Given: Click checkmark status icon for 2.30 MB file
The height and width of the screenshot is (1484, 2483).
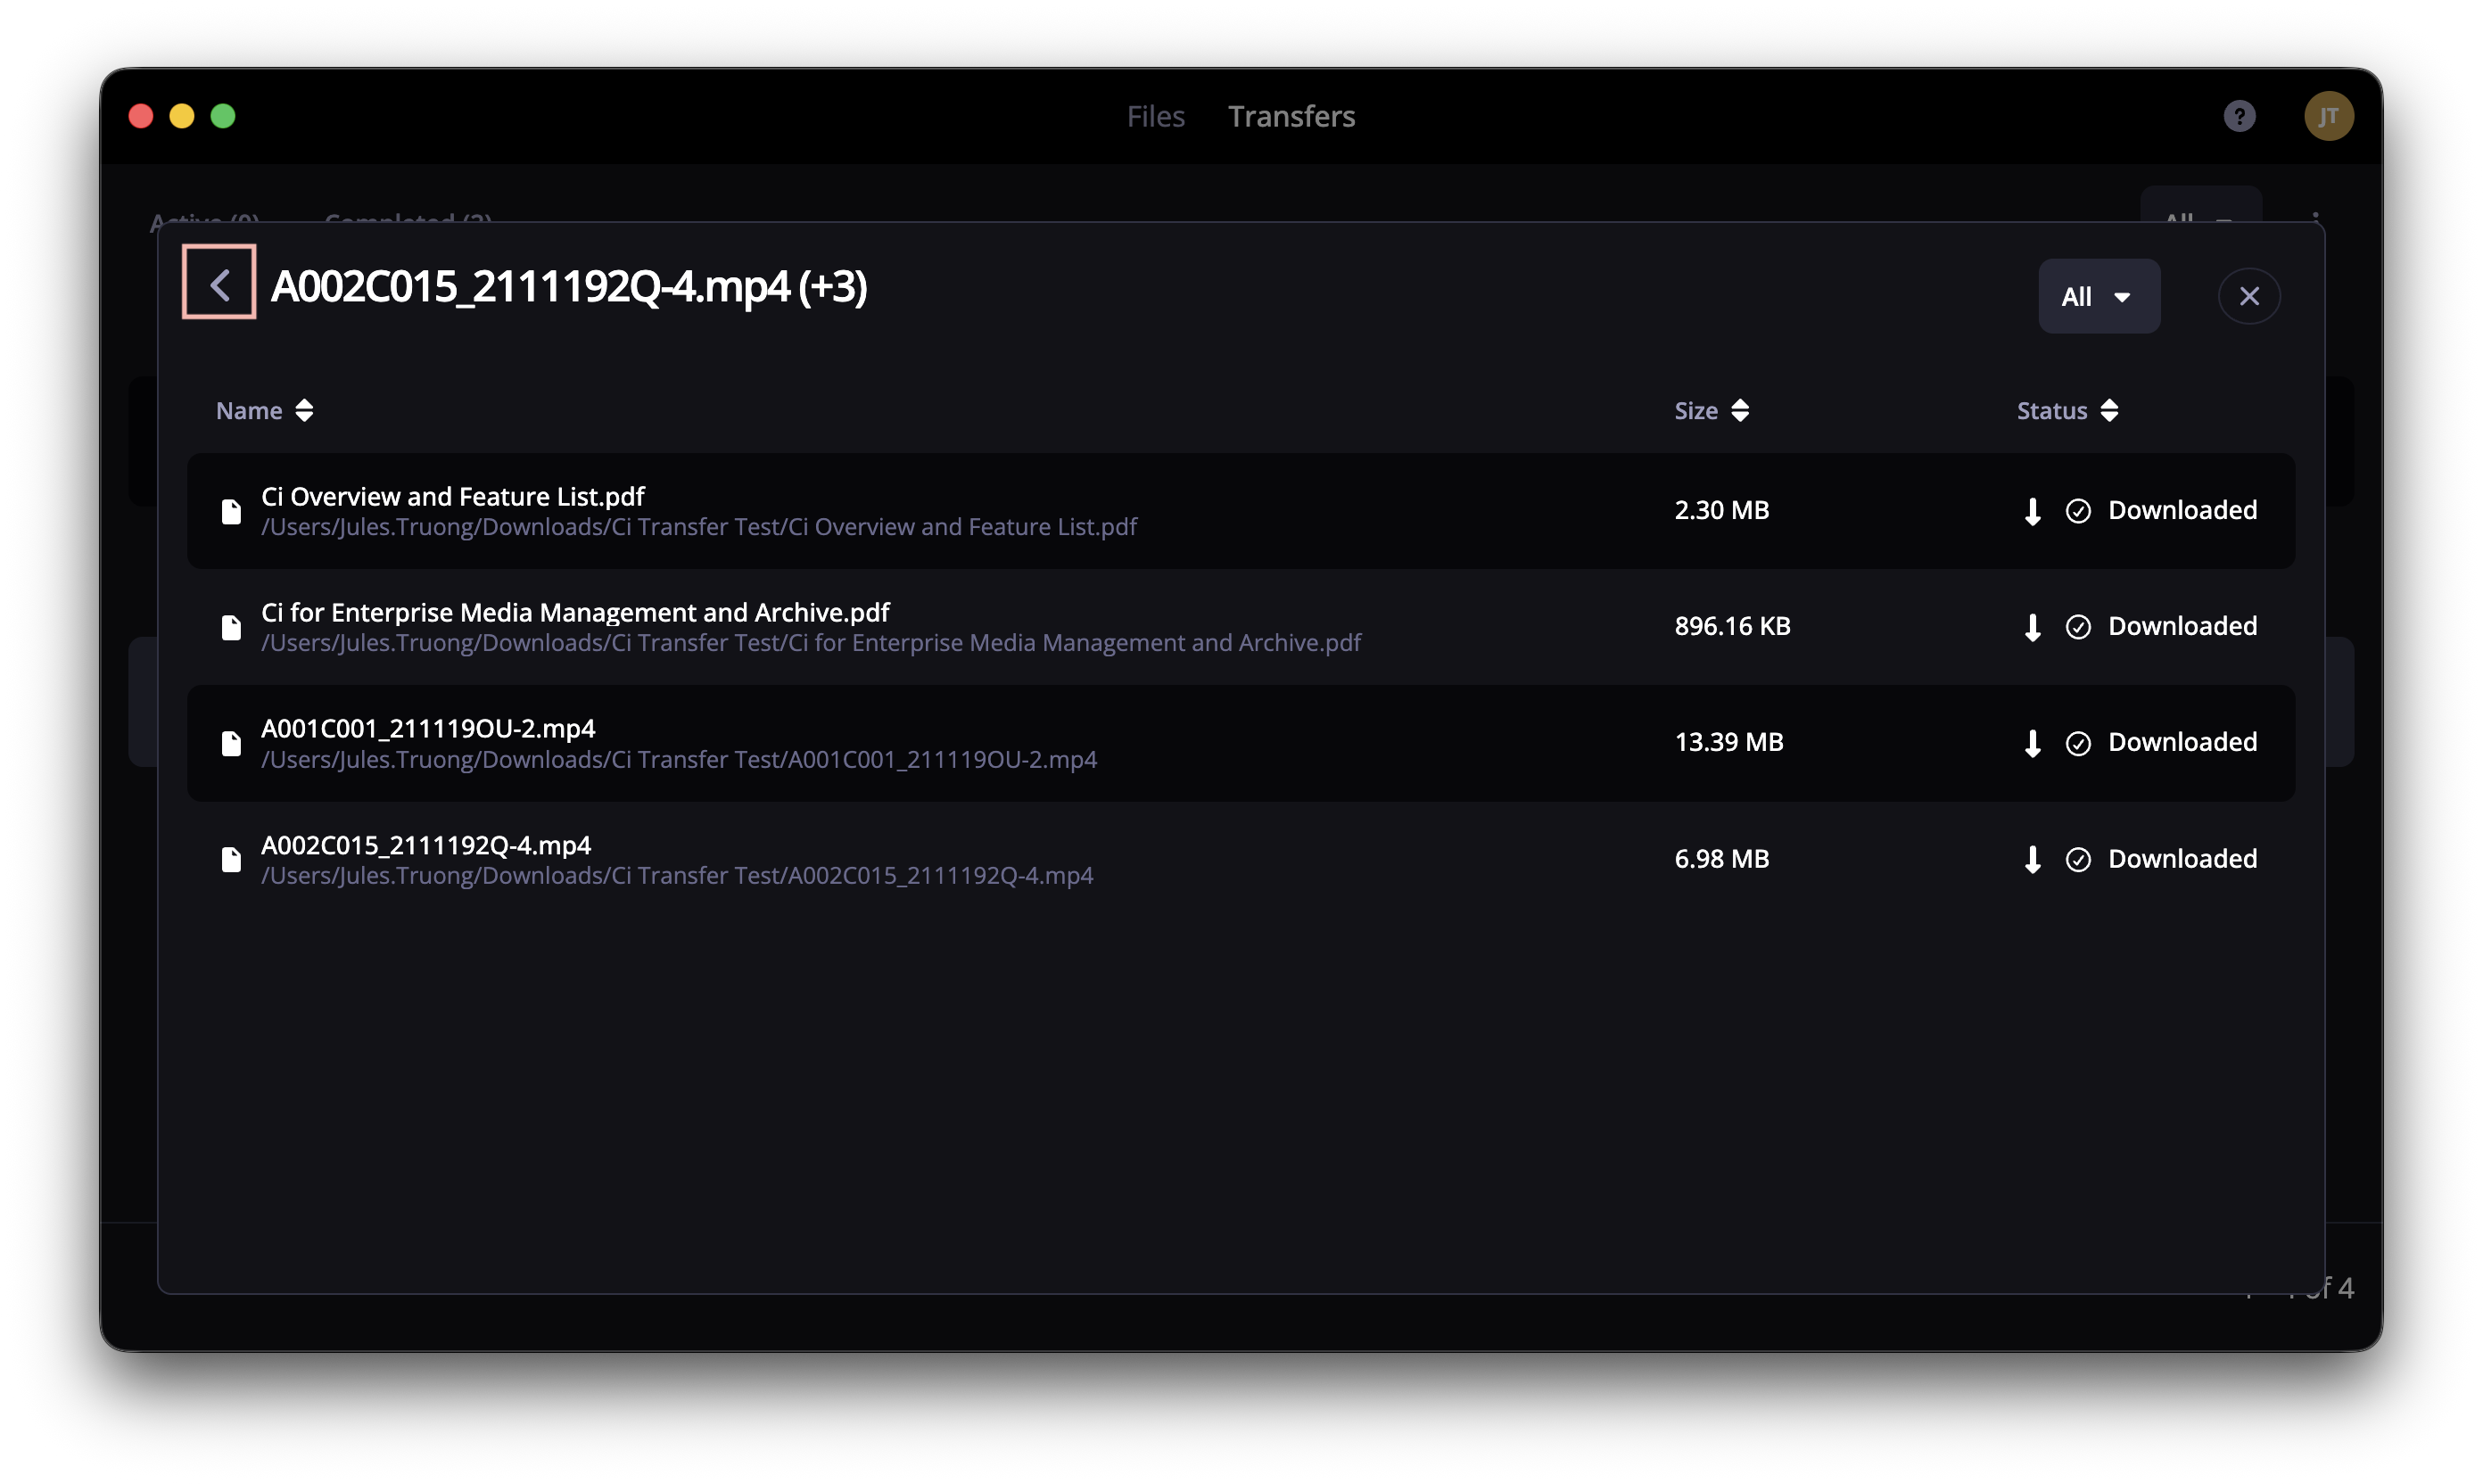Looking at the screenshot, I should (x=2077, y=512).
